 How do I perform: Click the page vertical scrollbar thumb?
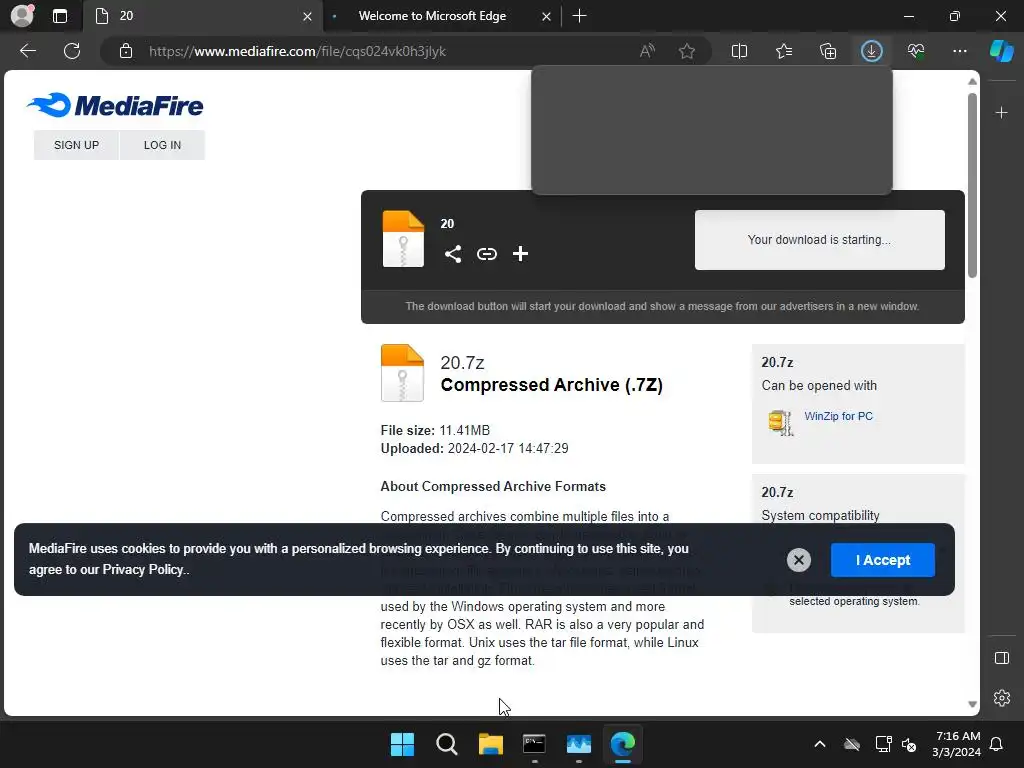972,185
